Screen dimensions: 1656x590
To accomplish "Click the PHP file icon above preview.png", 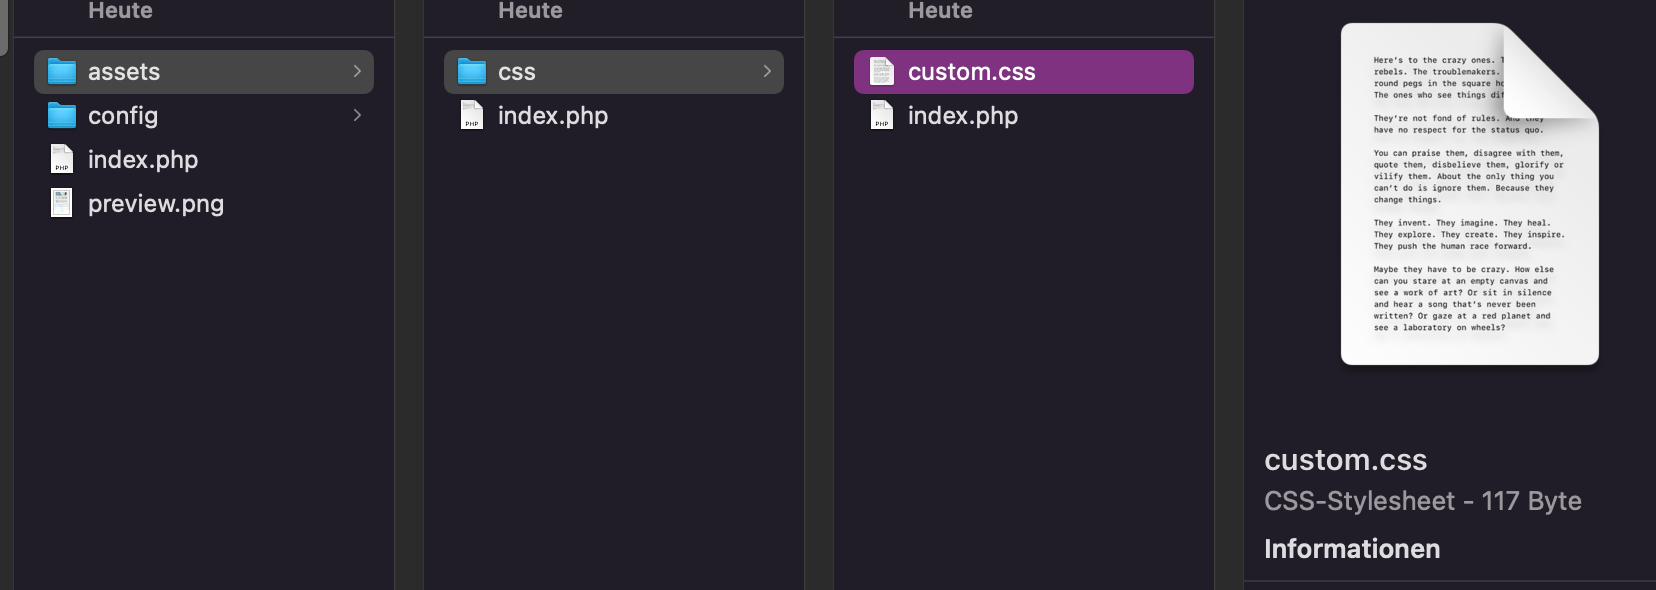I will click(62, 160).
